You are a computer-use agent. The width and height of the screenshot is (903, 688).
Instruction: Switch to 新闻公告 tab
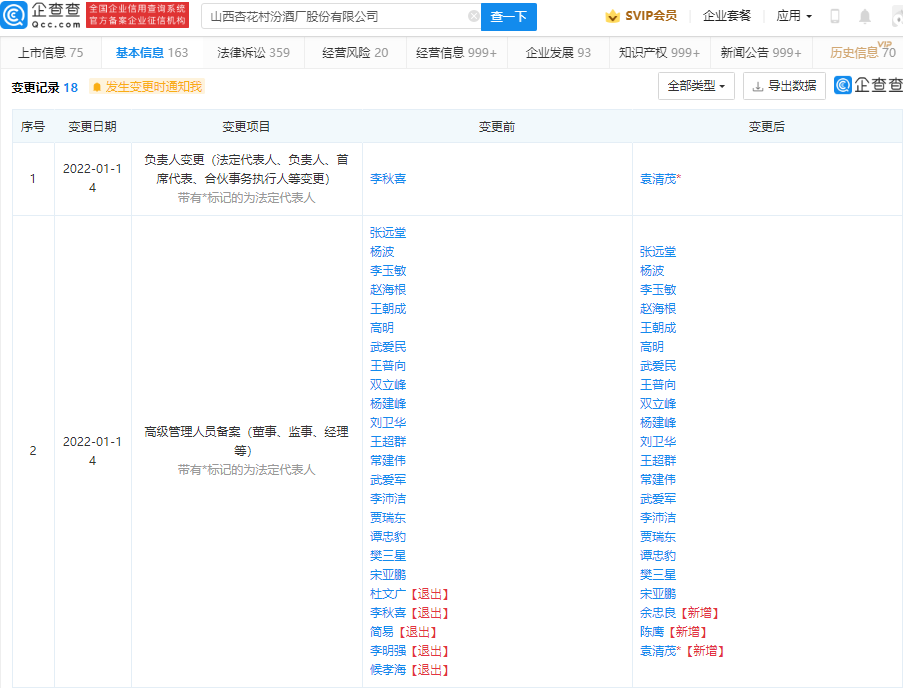(761, 53)
